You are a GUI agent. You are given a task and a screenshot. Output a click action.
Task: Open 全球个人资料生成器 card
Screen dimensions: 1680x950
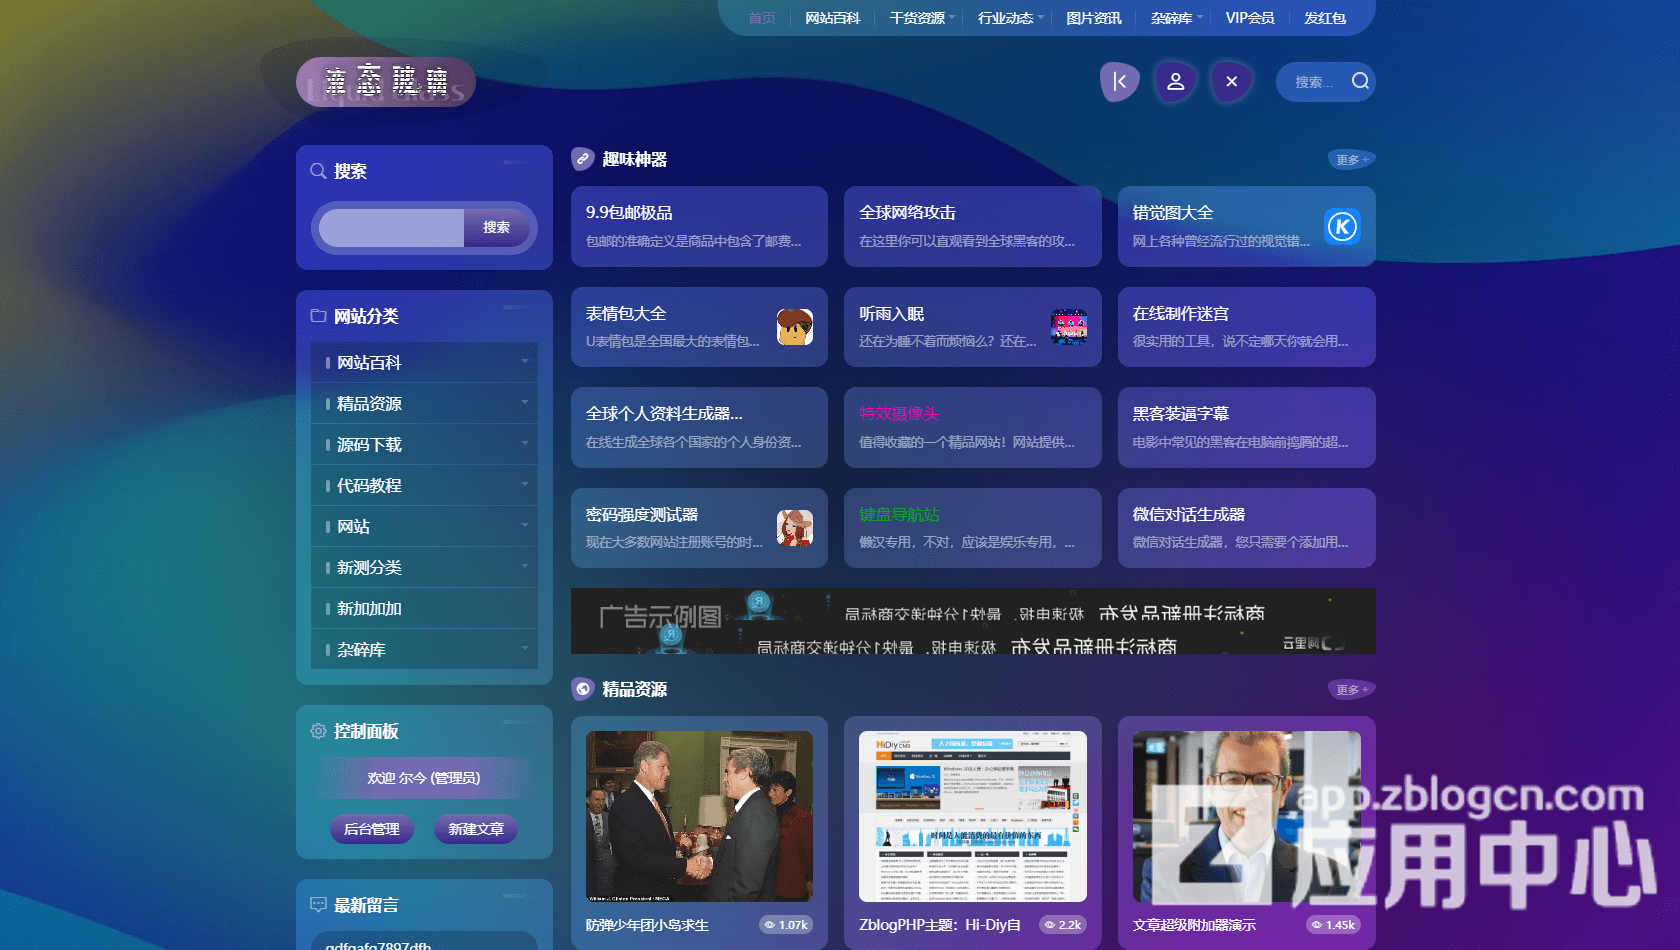699,427
